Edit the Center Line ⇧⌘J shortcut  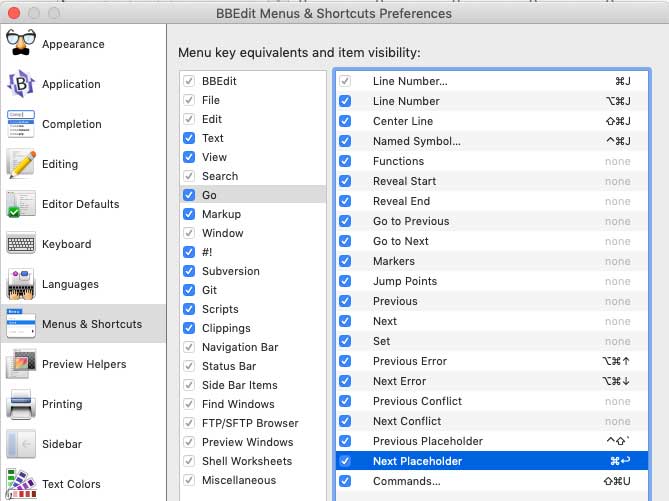[x=618, y=121]
